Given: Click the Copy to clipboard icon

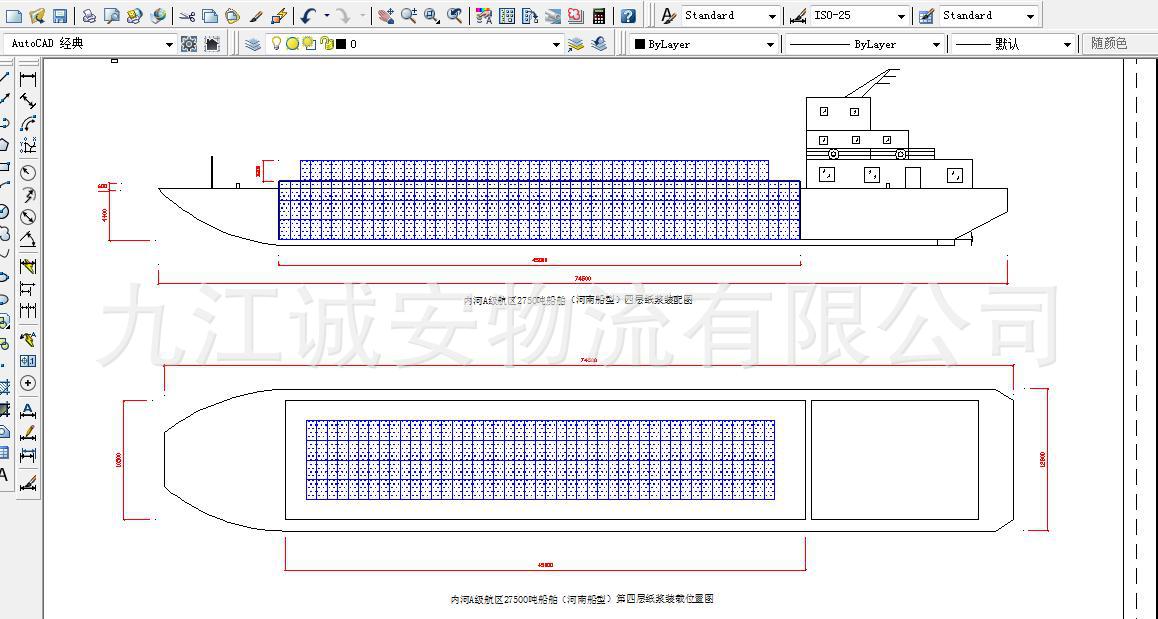Looking at the screenshot, I should pos(210,16).
